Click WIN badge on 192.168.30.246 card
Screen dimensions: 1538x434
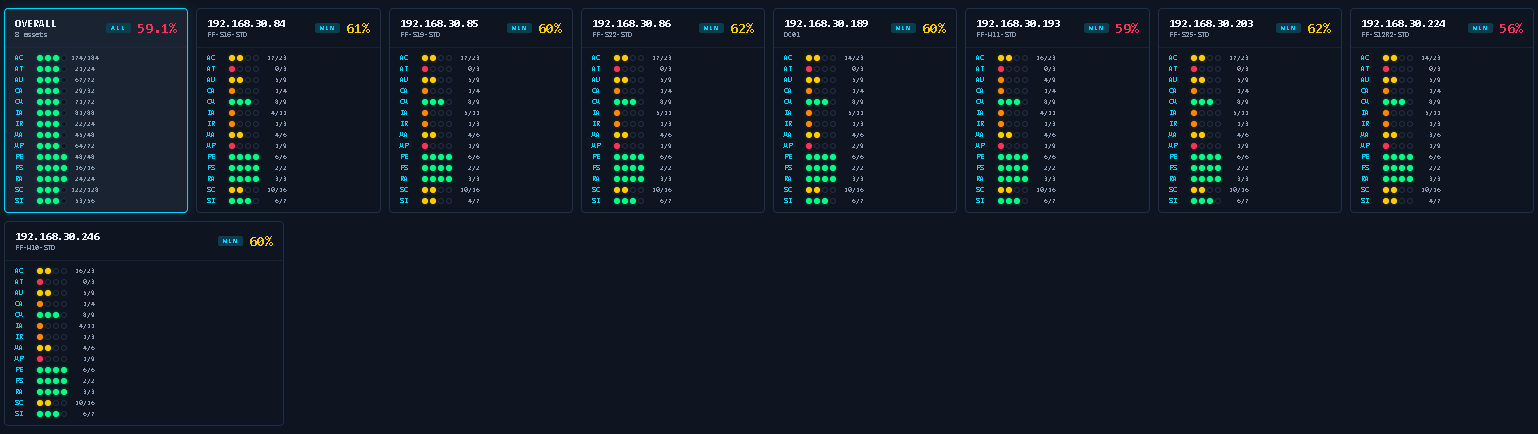coord(230,241)
